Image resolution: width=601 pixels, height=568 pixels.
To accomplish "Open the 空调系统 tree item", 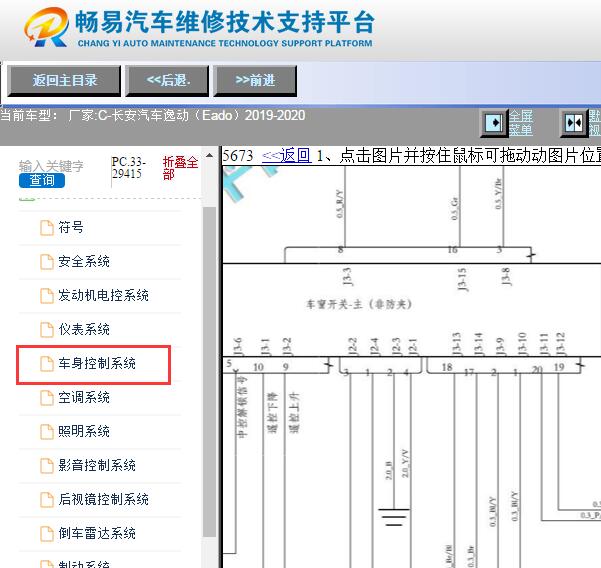I will [x=84, y=397].
